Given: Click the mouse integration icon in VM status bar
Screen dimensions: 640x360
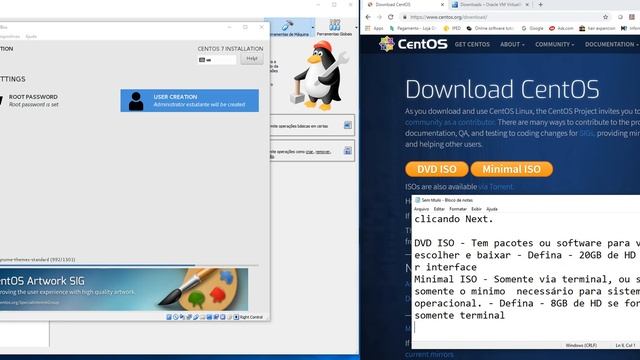Looking at the screenshot, I should click(229, 317).
